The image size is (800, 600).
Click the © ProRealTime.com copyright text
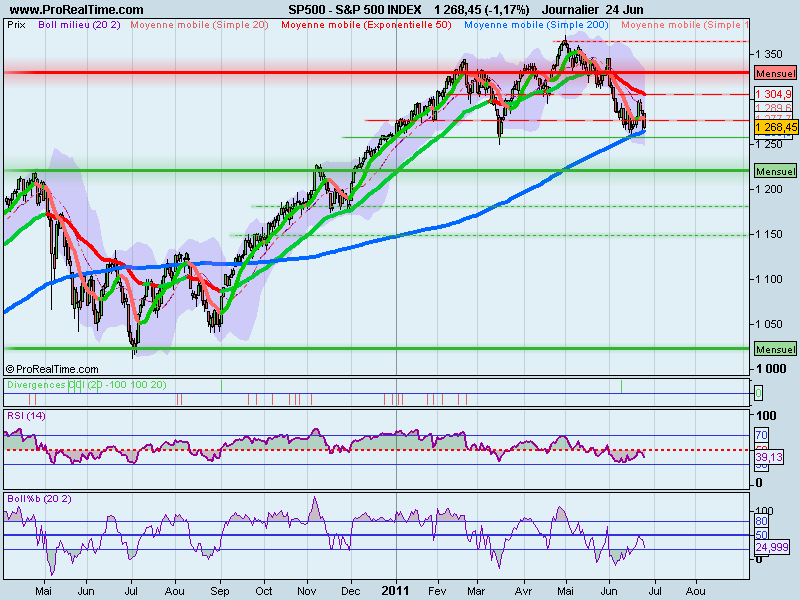(x=52, y=369)
